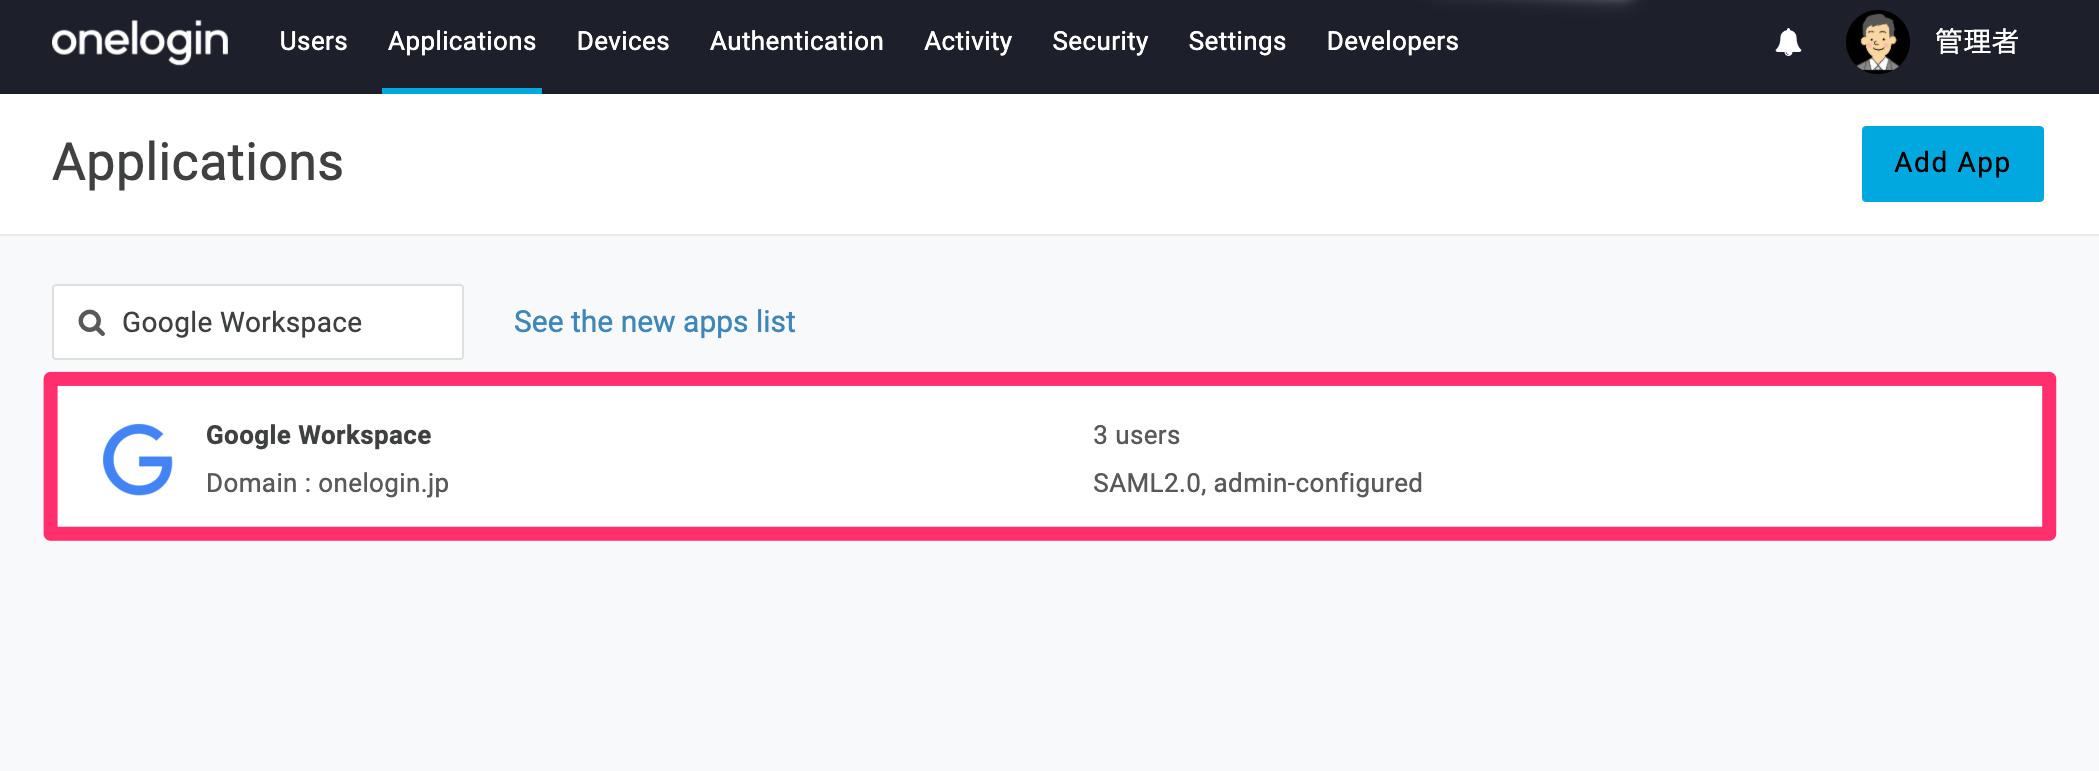2099x771 pixels.
Task: Click the Domain : onelogin.jp text
Action: [327, 483]
